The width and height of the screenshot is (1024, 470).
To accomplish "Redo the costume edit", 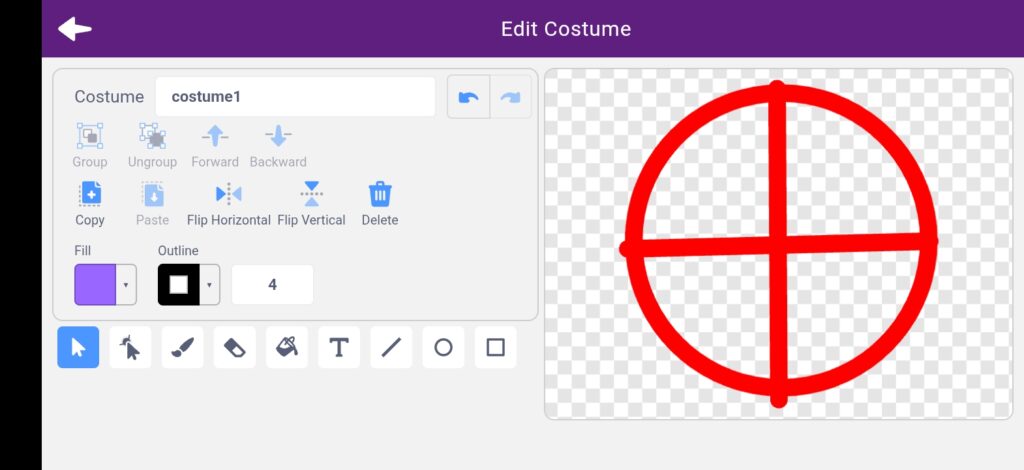I will click(x=510, y=97).
